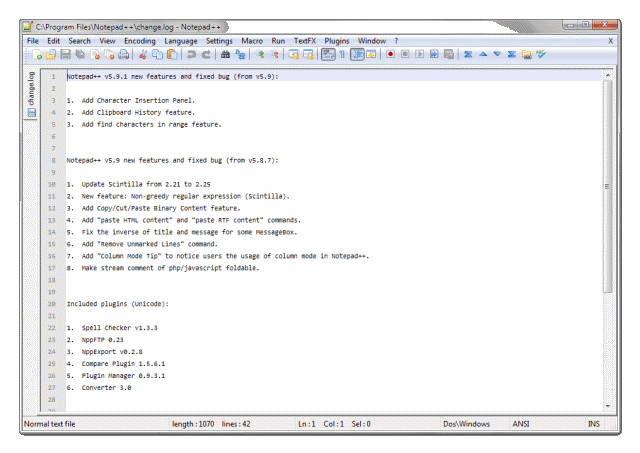Toggle INS mode in the status bar

[594, 424]
